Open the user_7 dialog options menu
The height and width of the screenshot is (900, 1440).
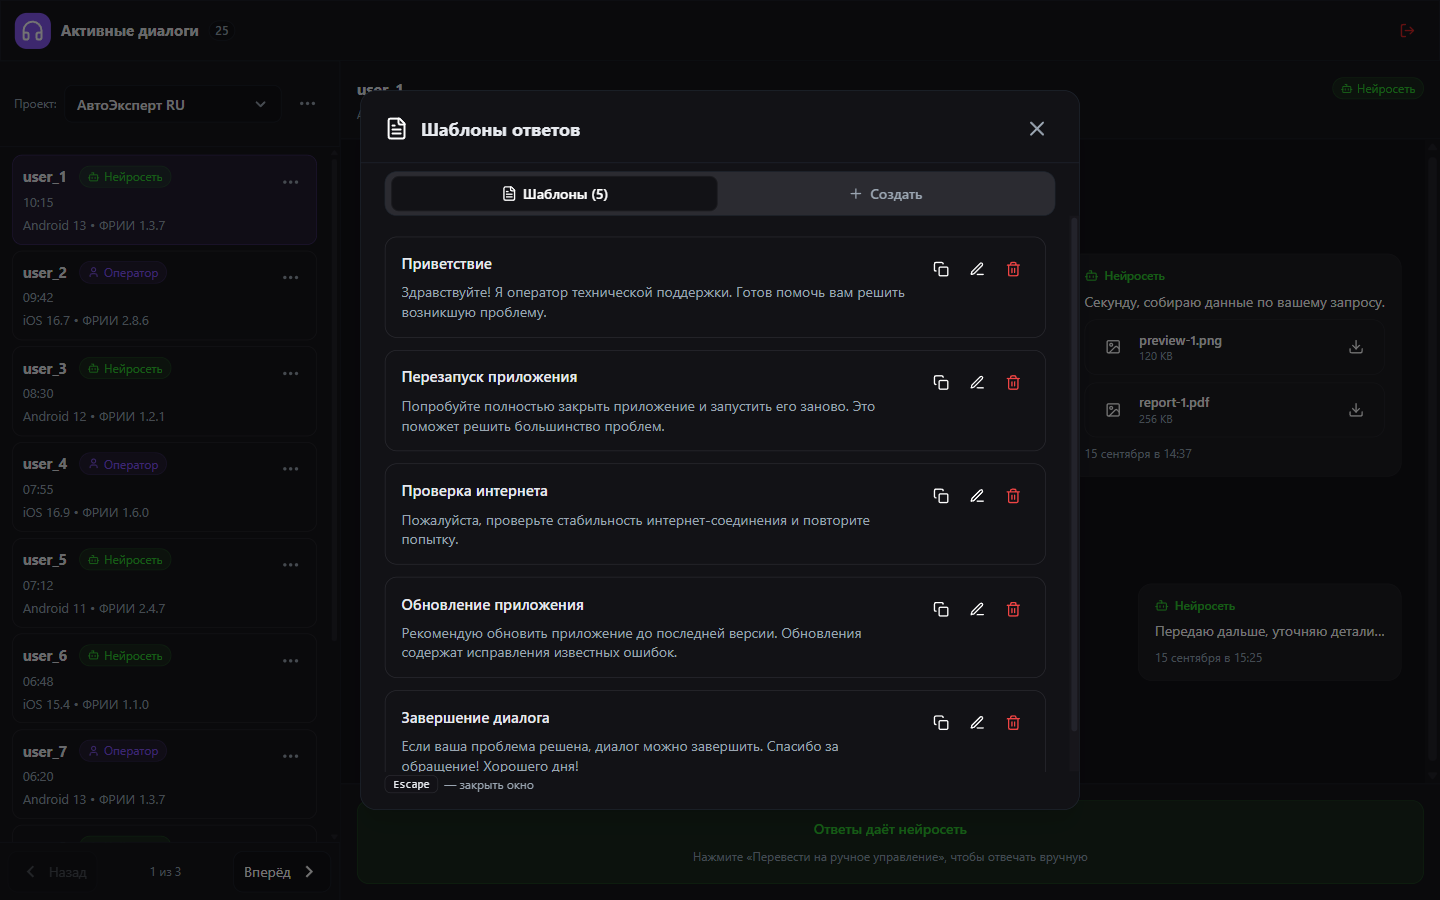(291, 756)
